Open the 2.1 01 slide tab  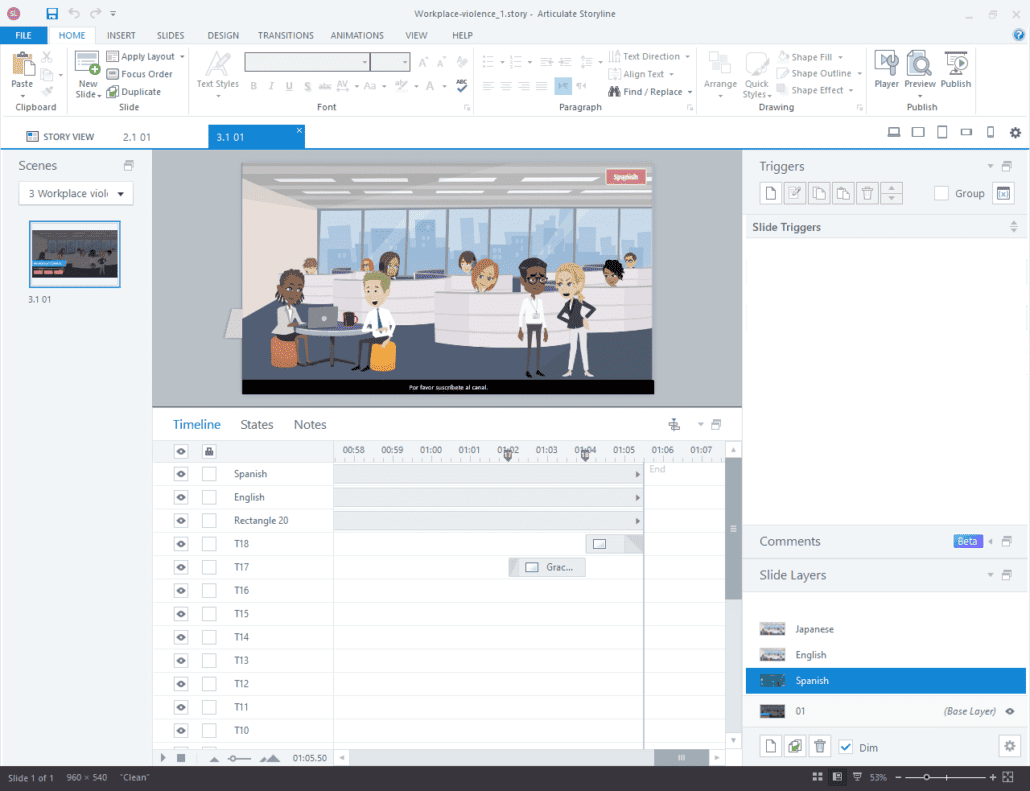click(137, 137)
